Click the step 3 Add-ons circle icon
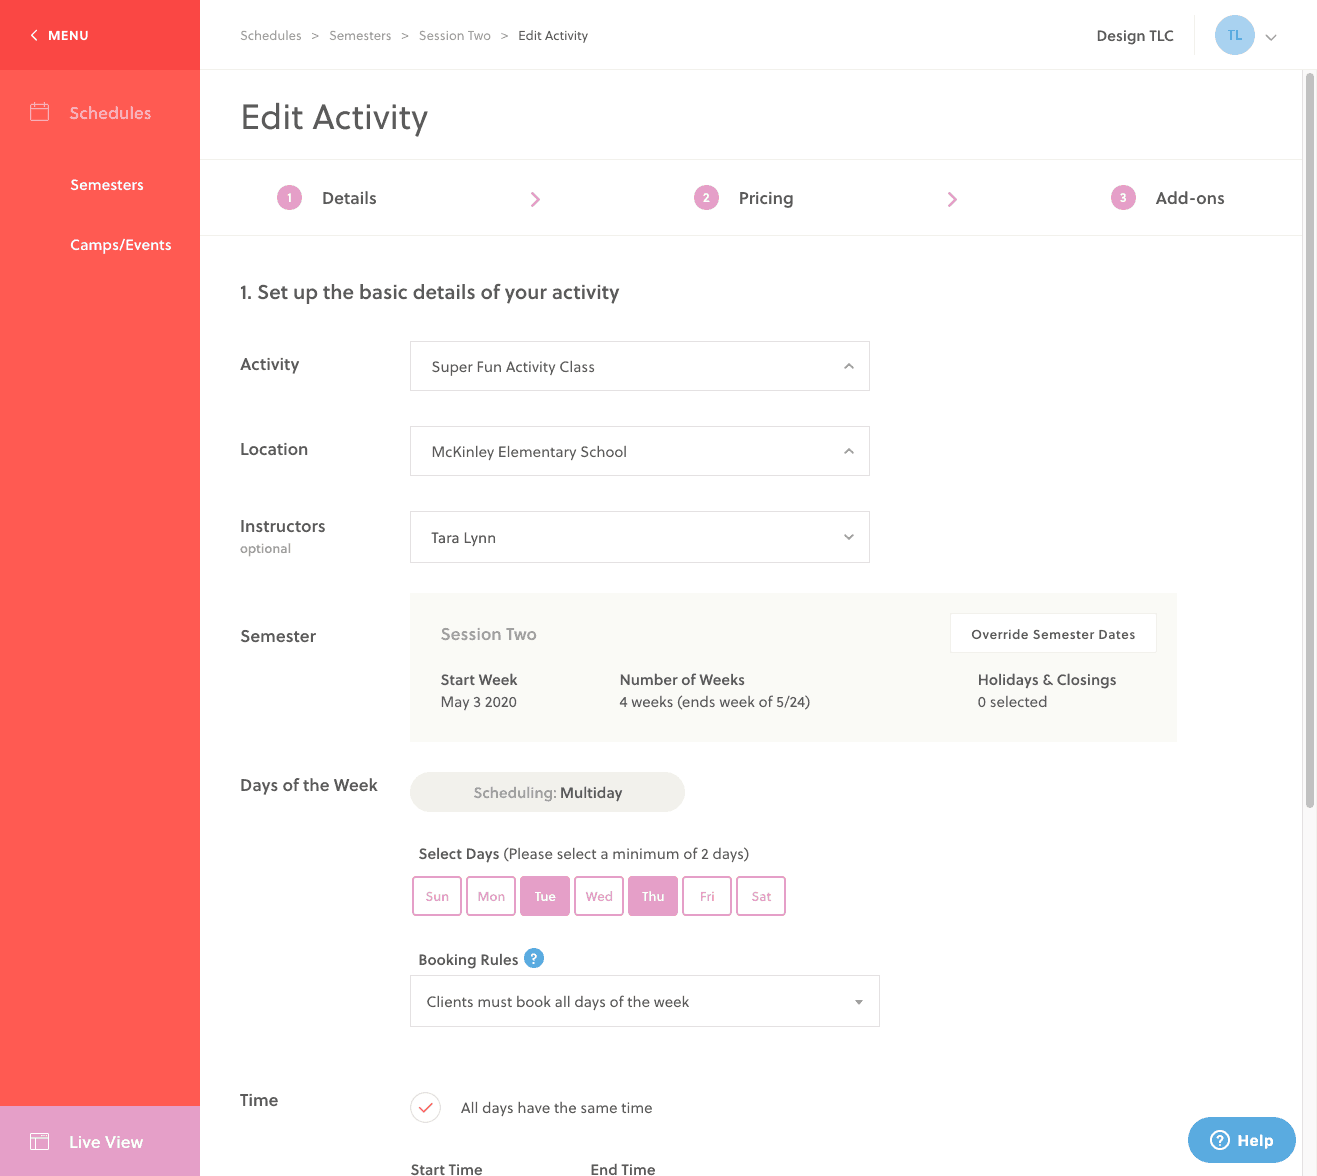 click(1123, 198)
